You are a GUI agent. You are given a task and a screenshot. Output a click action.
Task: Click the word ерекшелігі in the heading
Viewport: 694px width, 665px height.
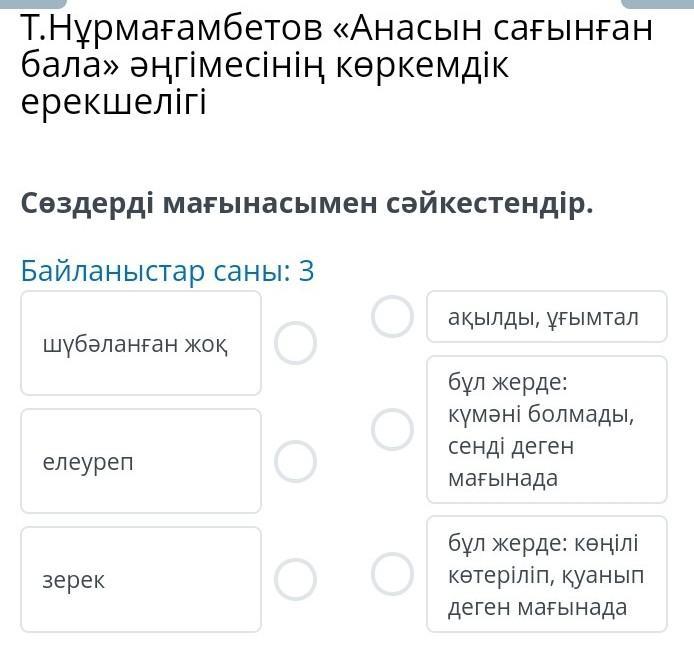(x=113, y=102)
